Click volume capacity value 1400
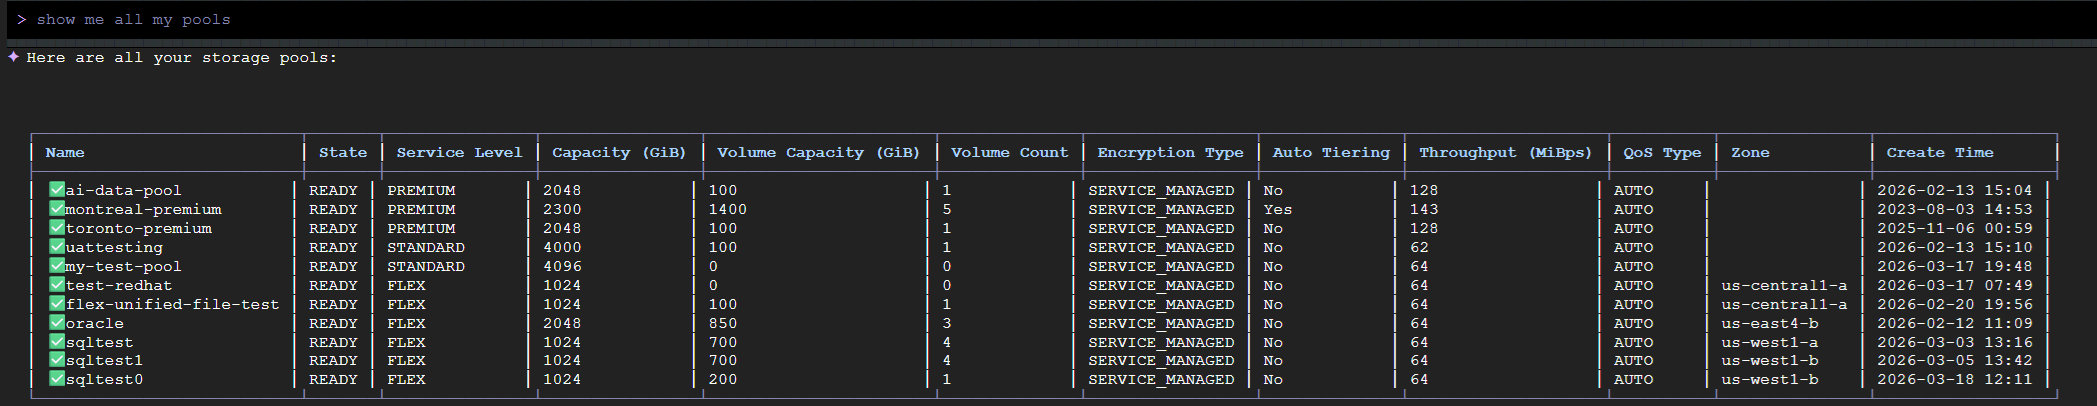 (728, 209)
